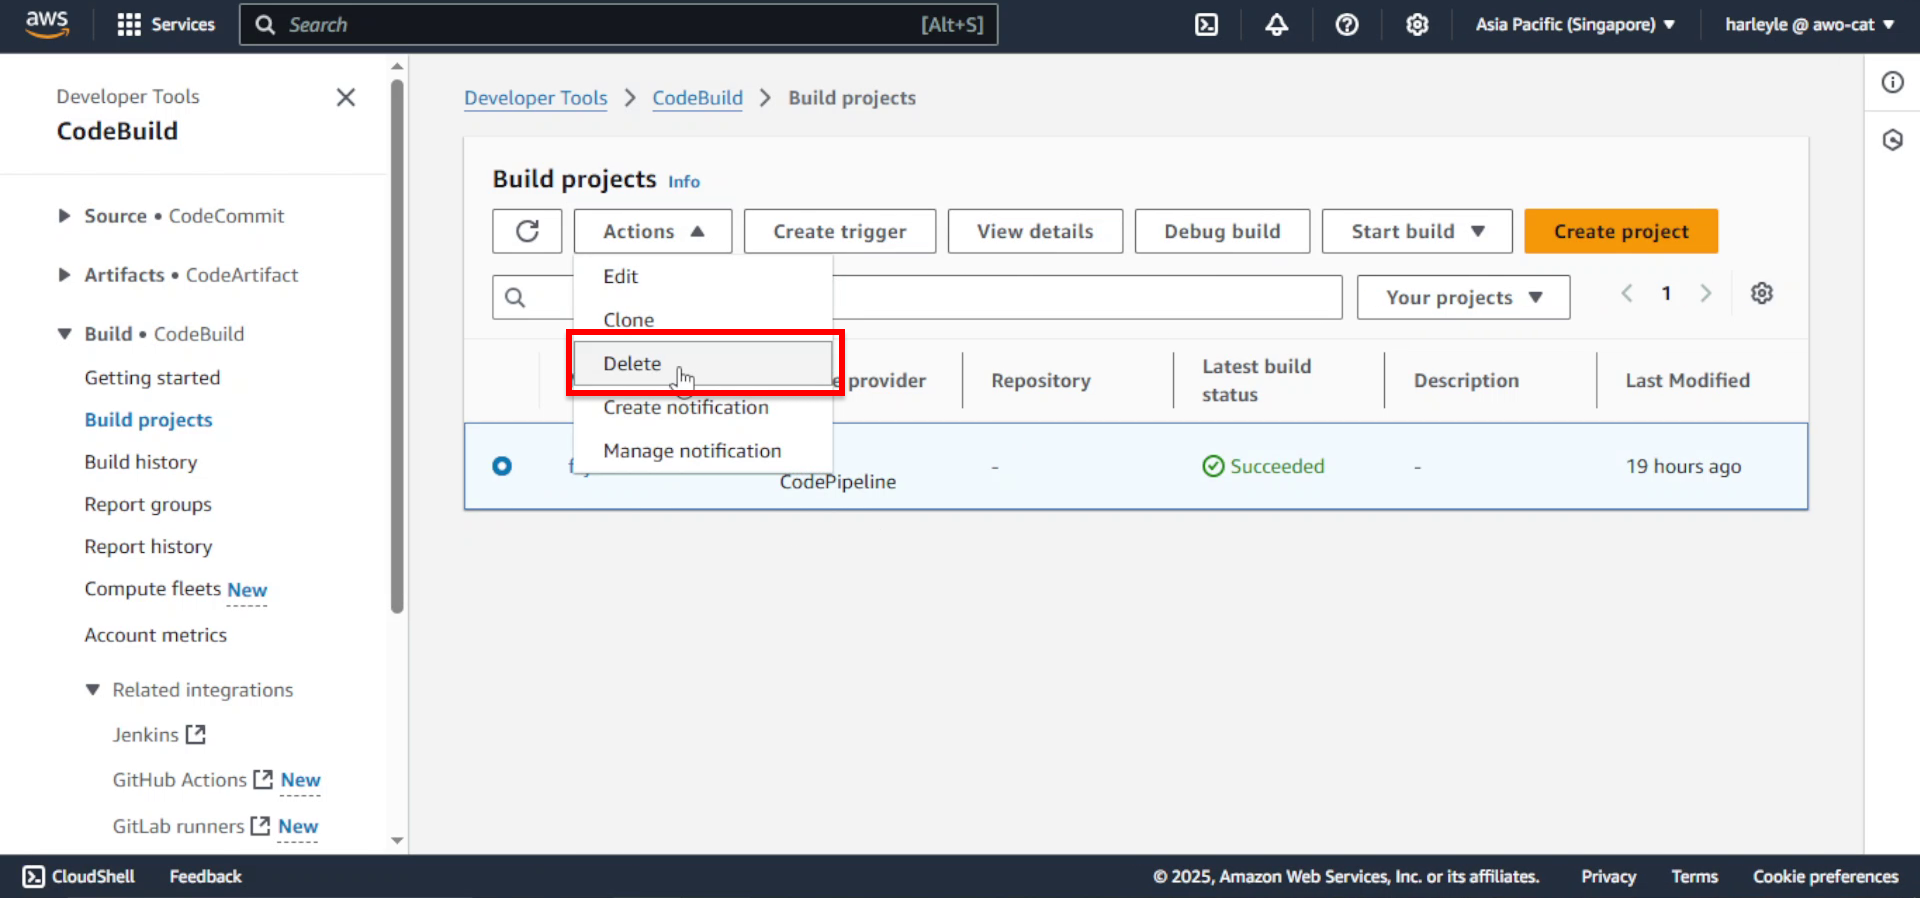Click the Succeeded build status
1920x898 pixels.
[1263, 466]
